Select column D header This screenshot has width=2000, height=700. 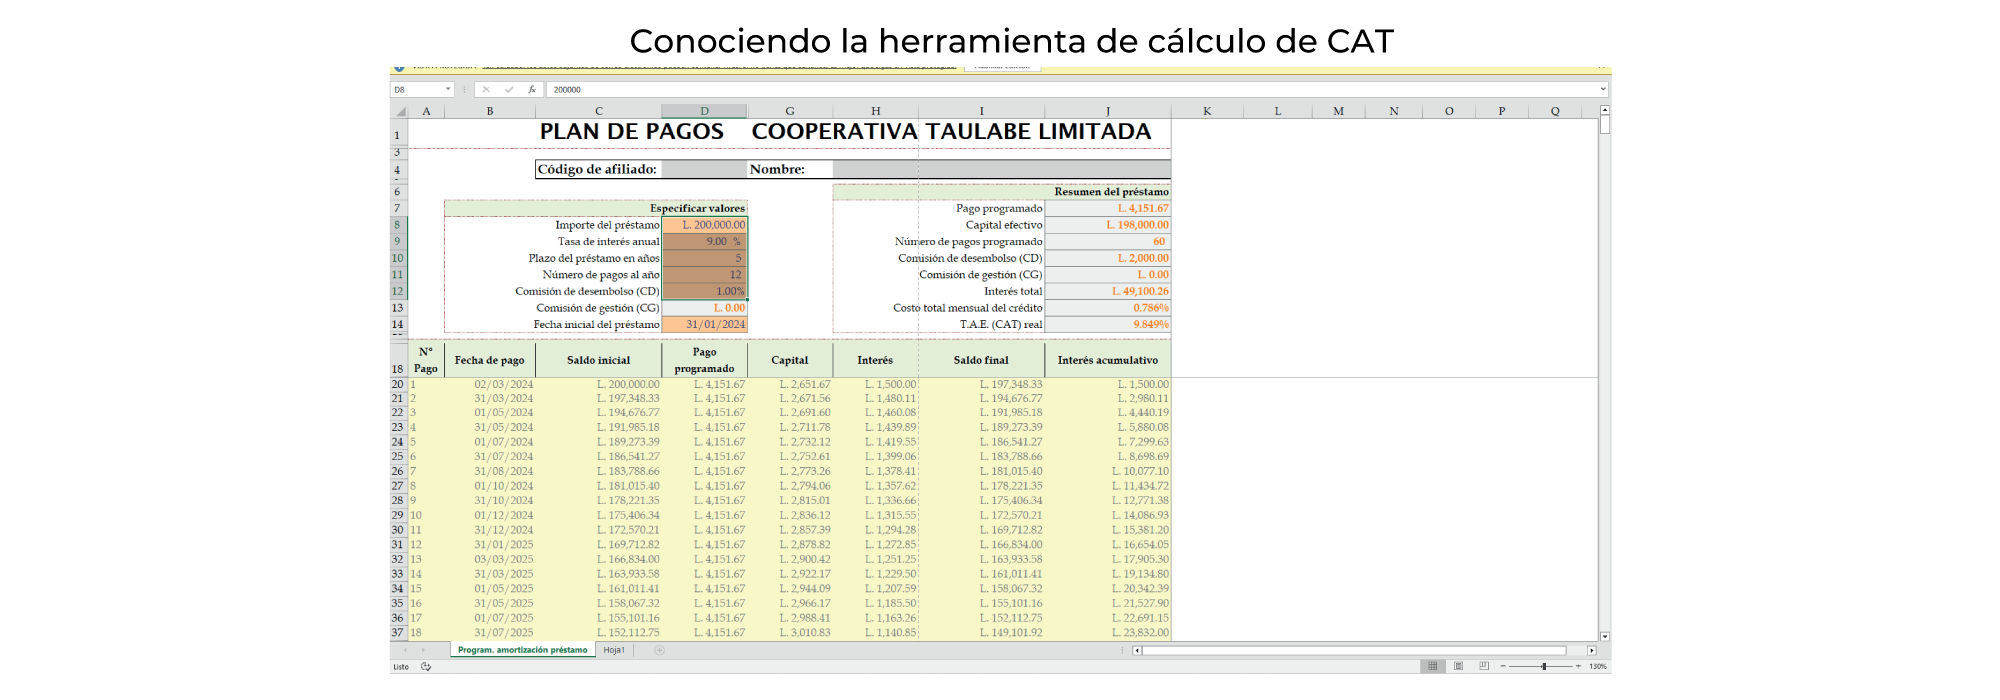704,111
